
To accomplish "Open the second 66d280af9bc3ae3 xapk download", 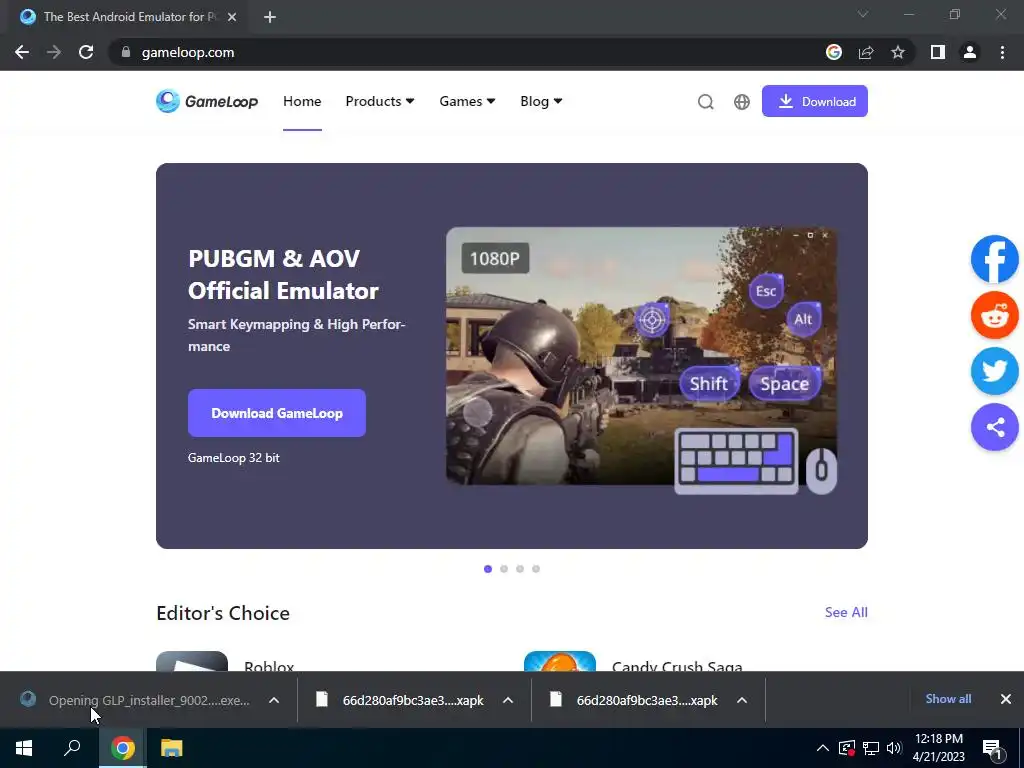I will (633, 700).
